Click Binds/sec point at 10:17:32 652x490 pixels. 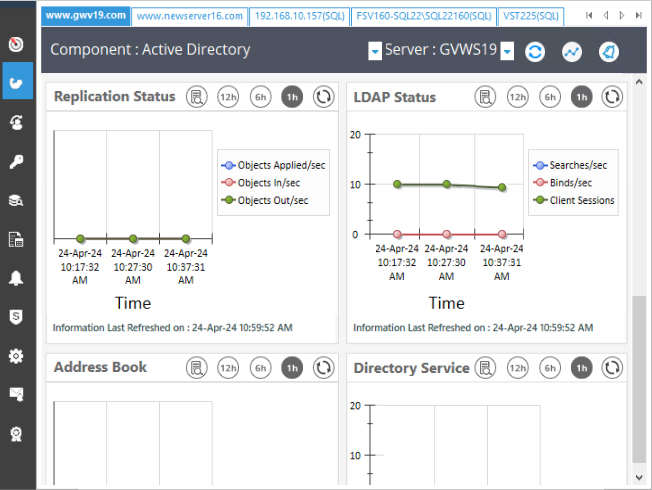(x=397, y=234)
